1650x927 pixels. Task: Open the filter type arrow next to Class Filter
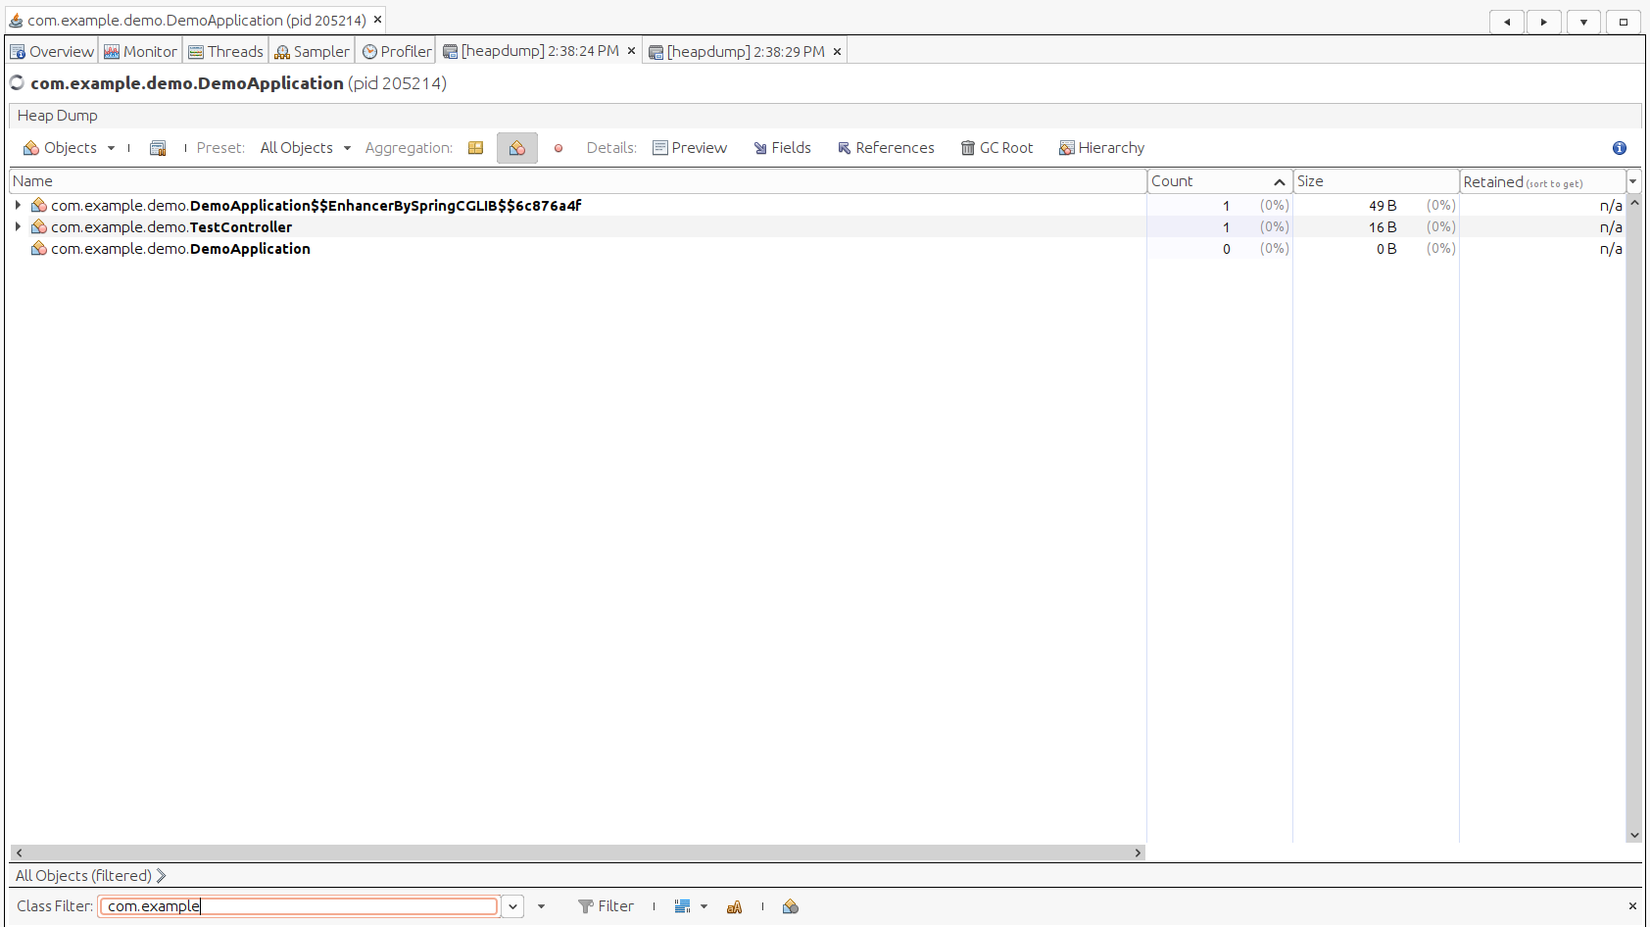click(x=541, y=906)
